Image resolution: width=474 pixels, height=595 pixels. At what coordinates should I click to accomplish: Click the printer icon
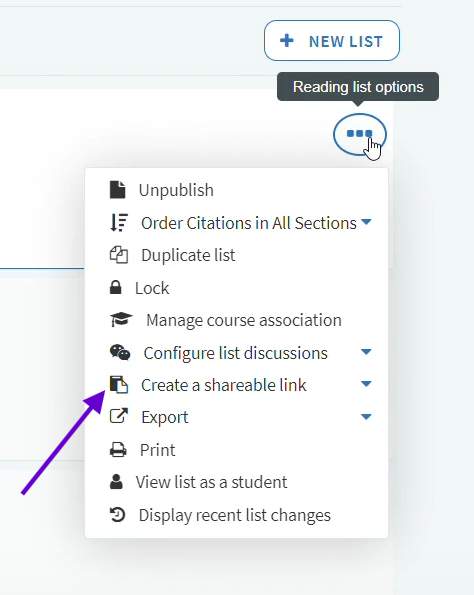pyautogui.click(x=118, y=450)
